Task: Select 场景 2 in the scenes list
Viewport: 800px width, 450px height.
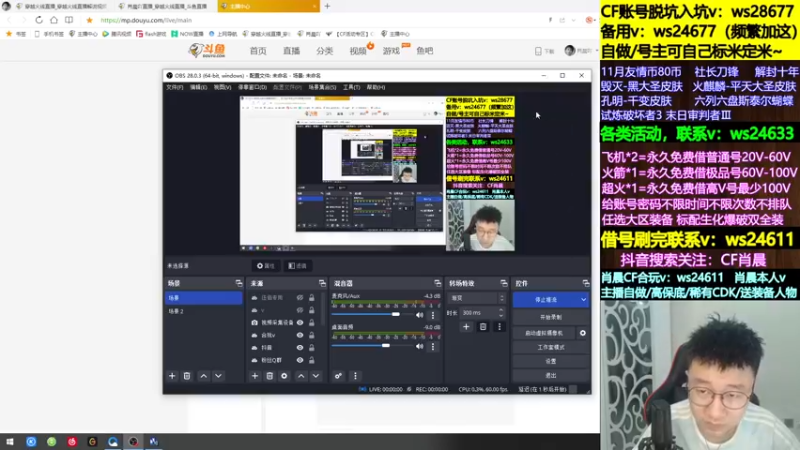Action: point(204,311)
